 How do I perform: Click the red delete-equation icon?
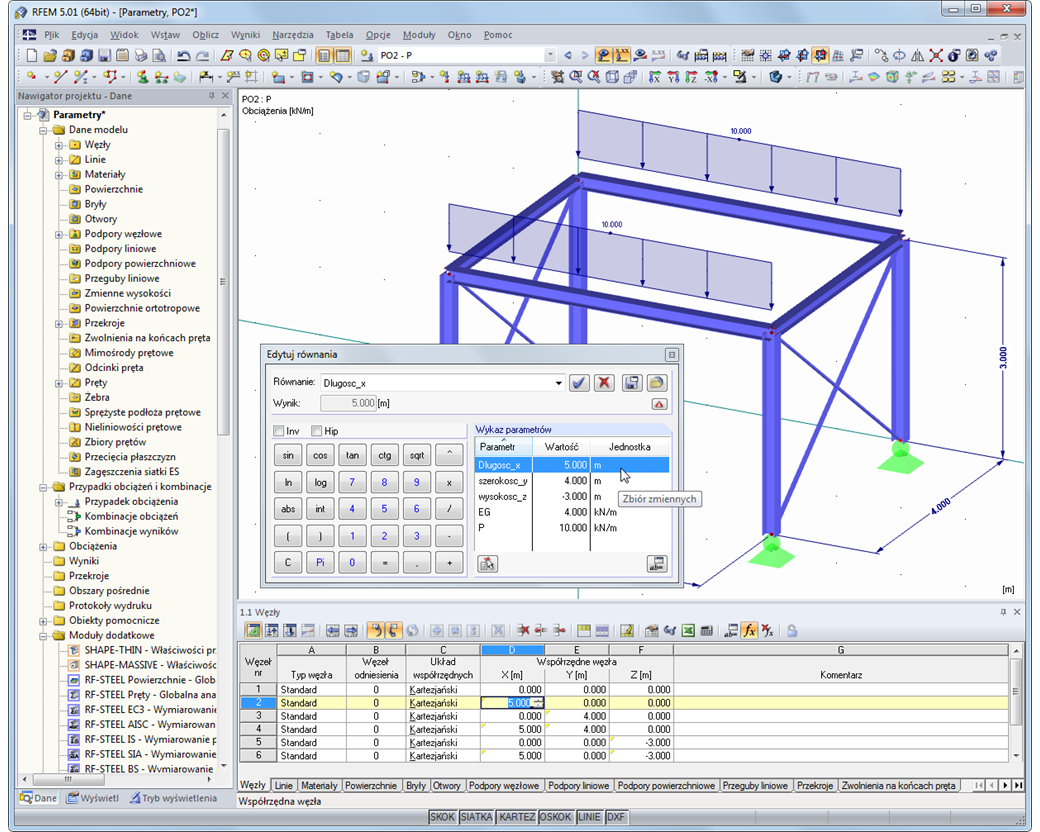[x=604, y=382]
